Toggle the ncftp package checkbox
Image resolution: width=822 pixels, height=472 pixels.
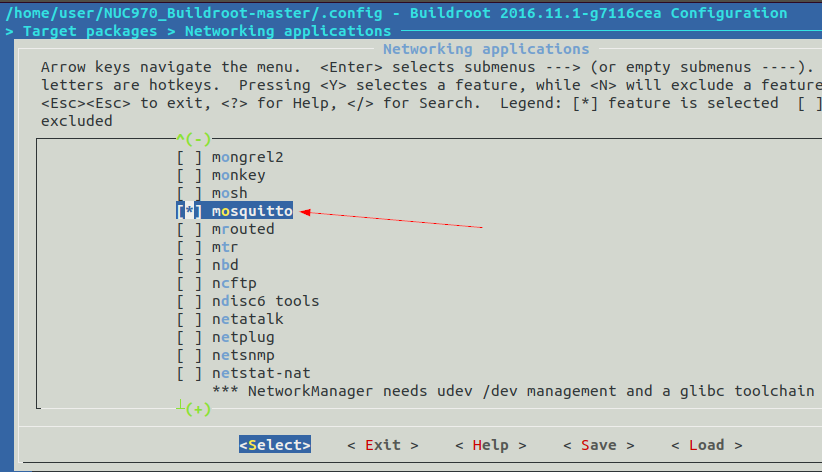189,283
